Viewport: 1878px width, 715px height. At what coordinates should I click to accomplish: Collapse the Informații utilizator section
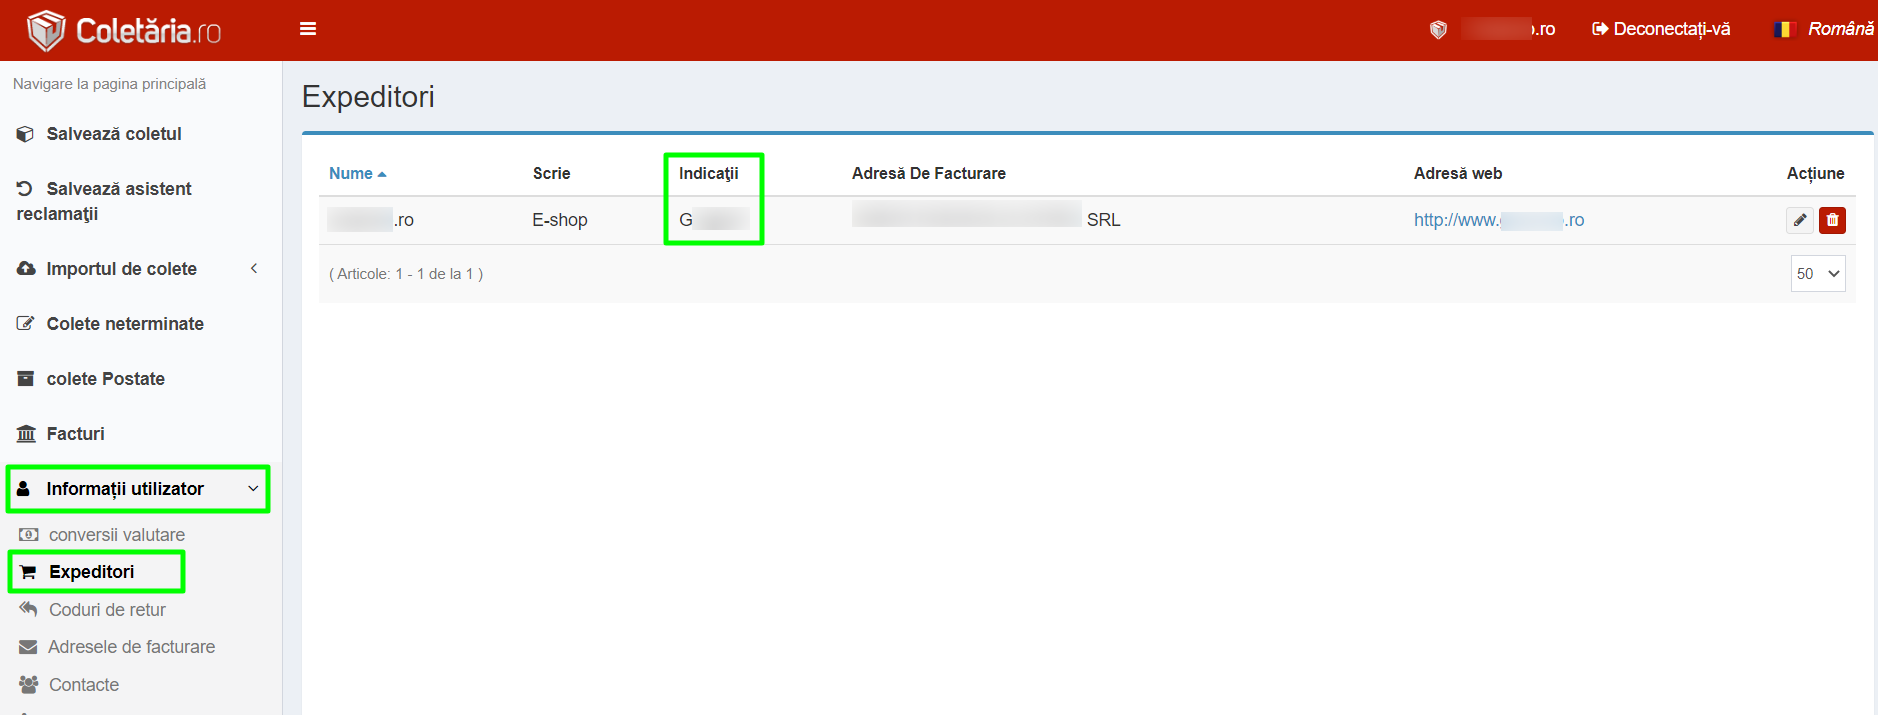(x=253, y=489)
